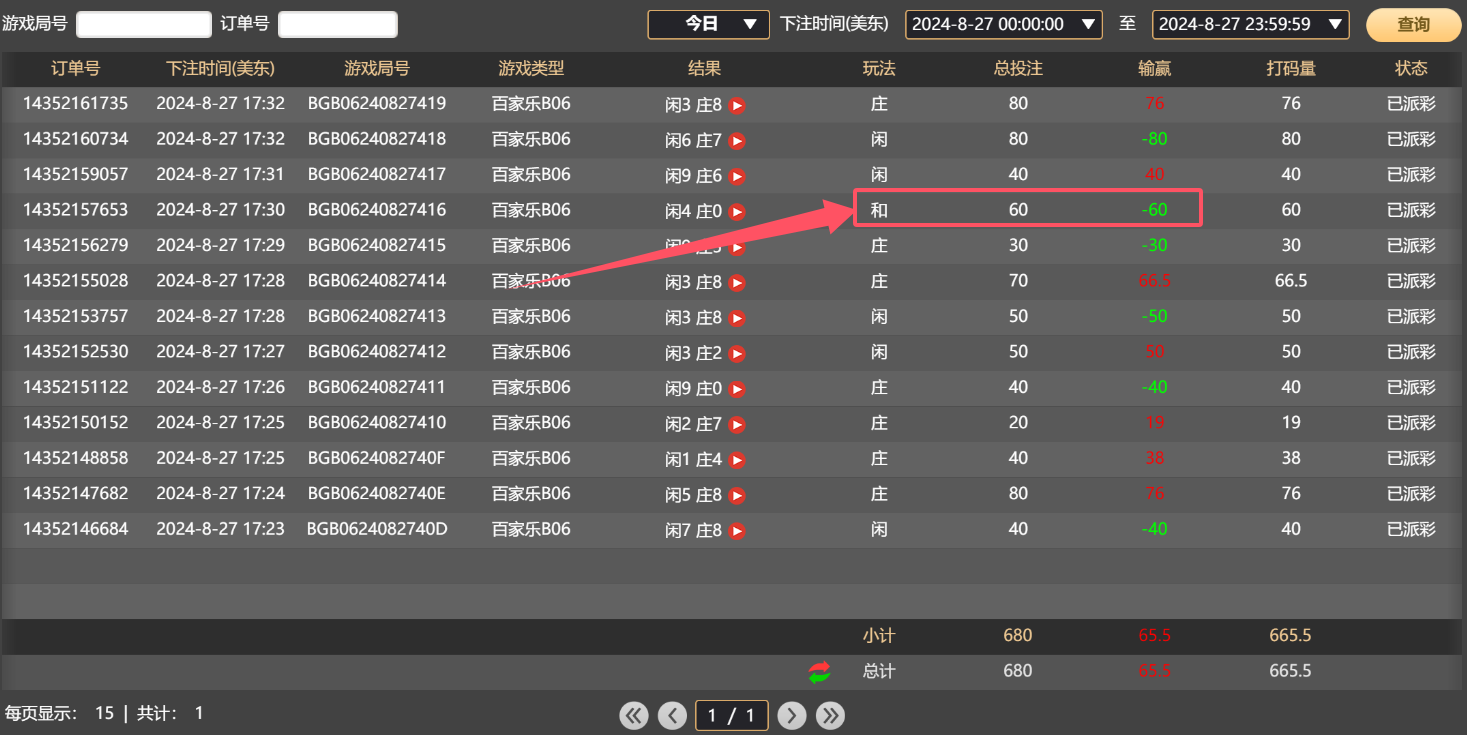Viewport: 1467px width, 735px height.
Task: Open the 今日 date range dropdown
Action: (x=709, y=24)
